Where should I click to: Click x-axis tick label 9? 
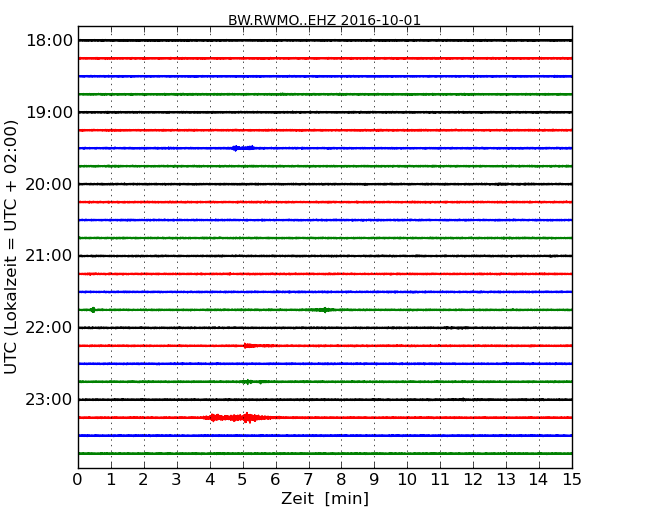point(374,479)
